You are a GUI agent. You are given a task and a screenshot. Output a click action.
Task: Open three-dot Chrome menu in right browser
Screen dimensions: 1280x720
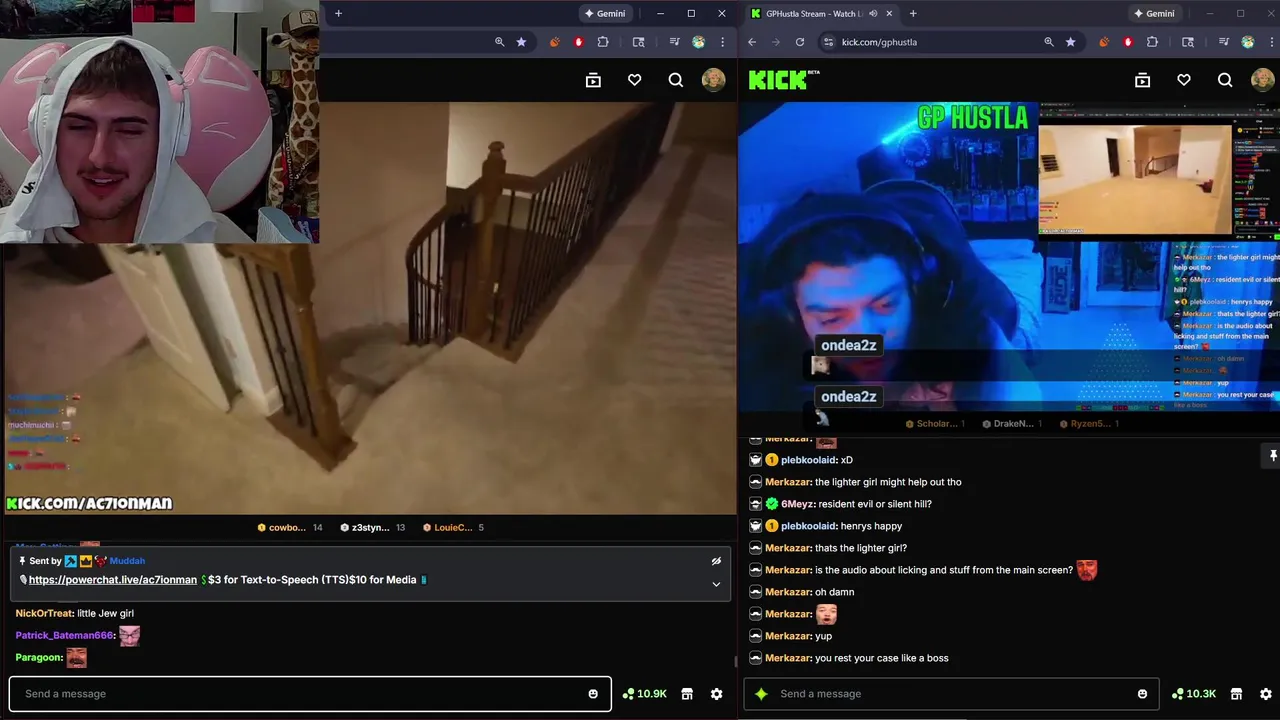pyautogui.click(x=1271, y=42)
